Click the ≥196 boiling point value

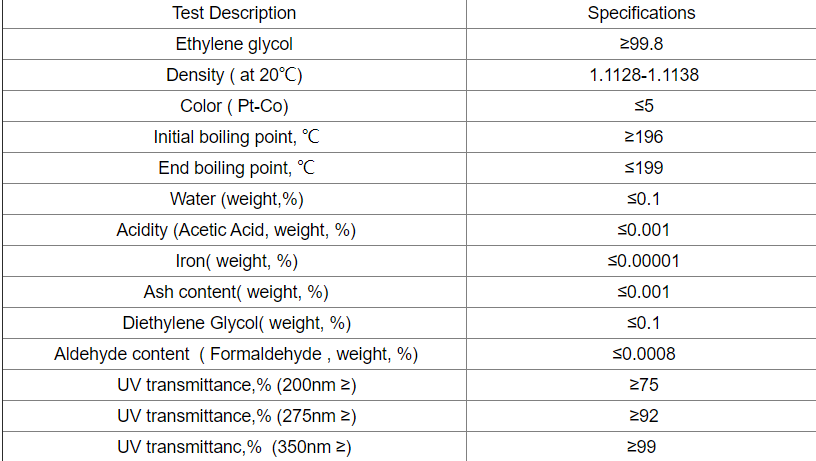coord(644,137)
